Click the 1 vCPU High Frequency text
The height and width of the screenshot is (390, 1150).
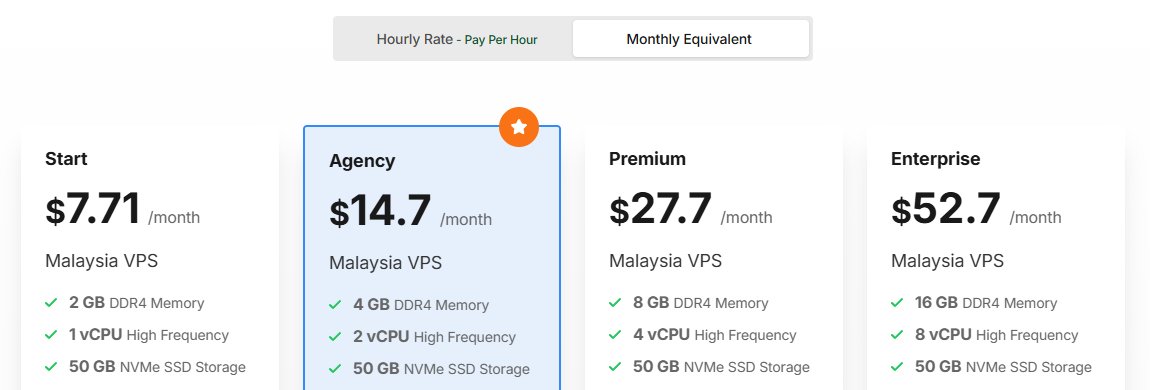[149, 335]
